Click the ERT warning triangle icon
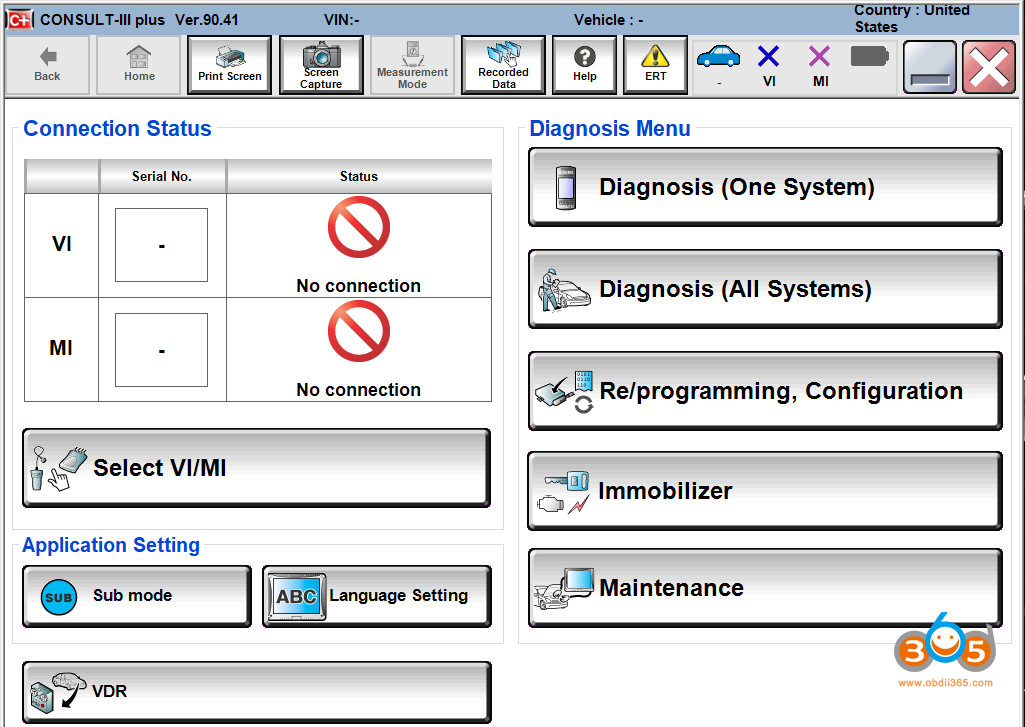The image size is (1025, 727). point(655,65)
